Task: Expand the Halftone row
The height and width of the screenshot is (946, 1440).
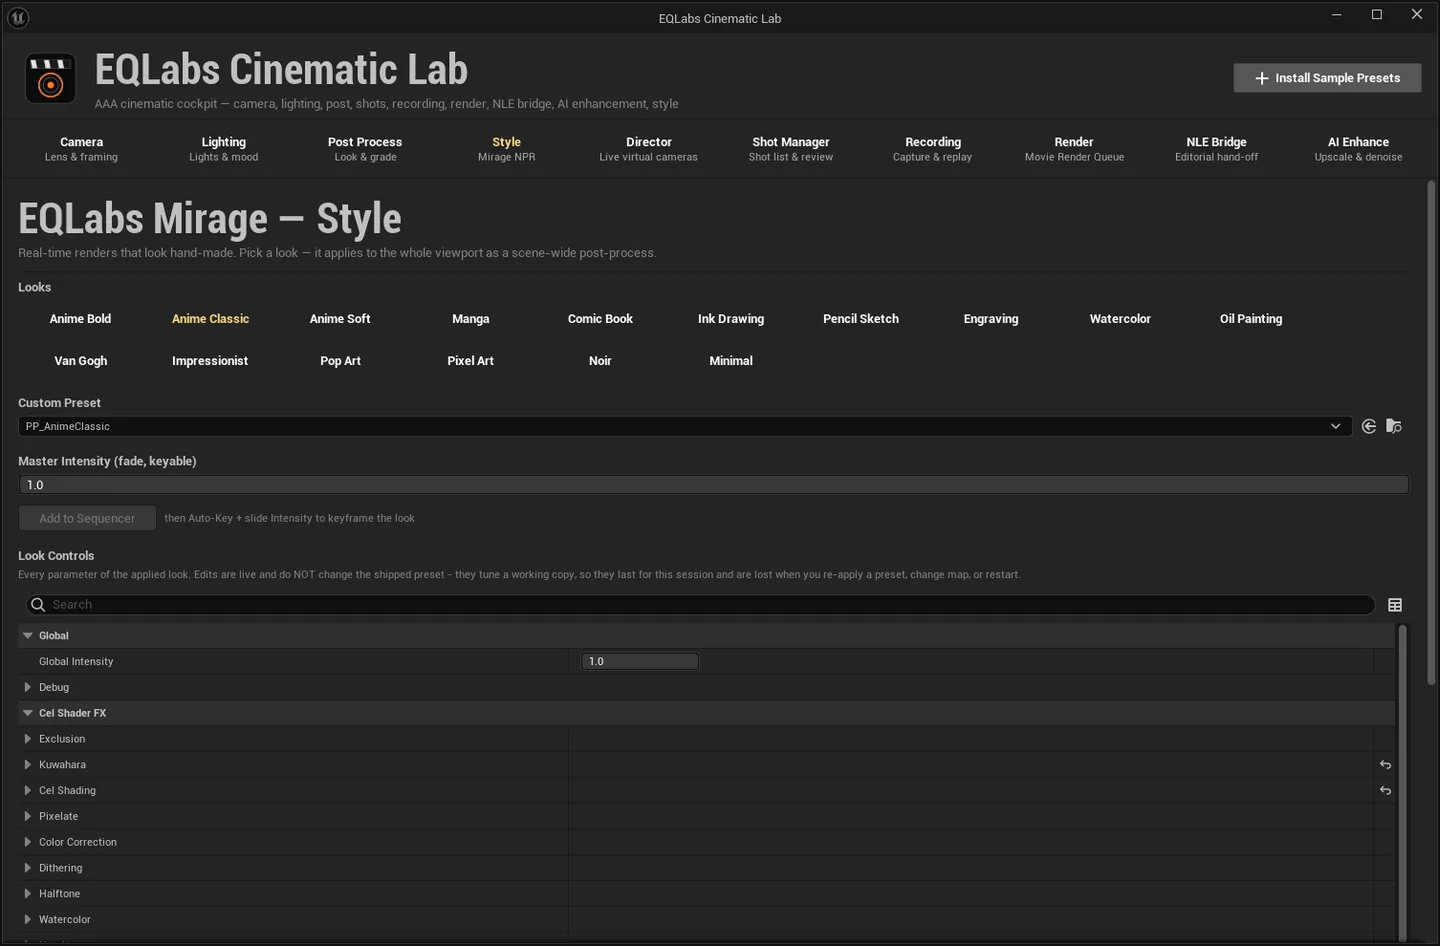Action: click(27, 894)
